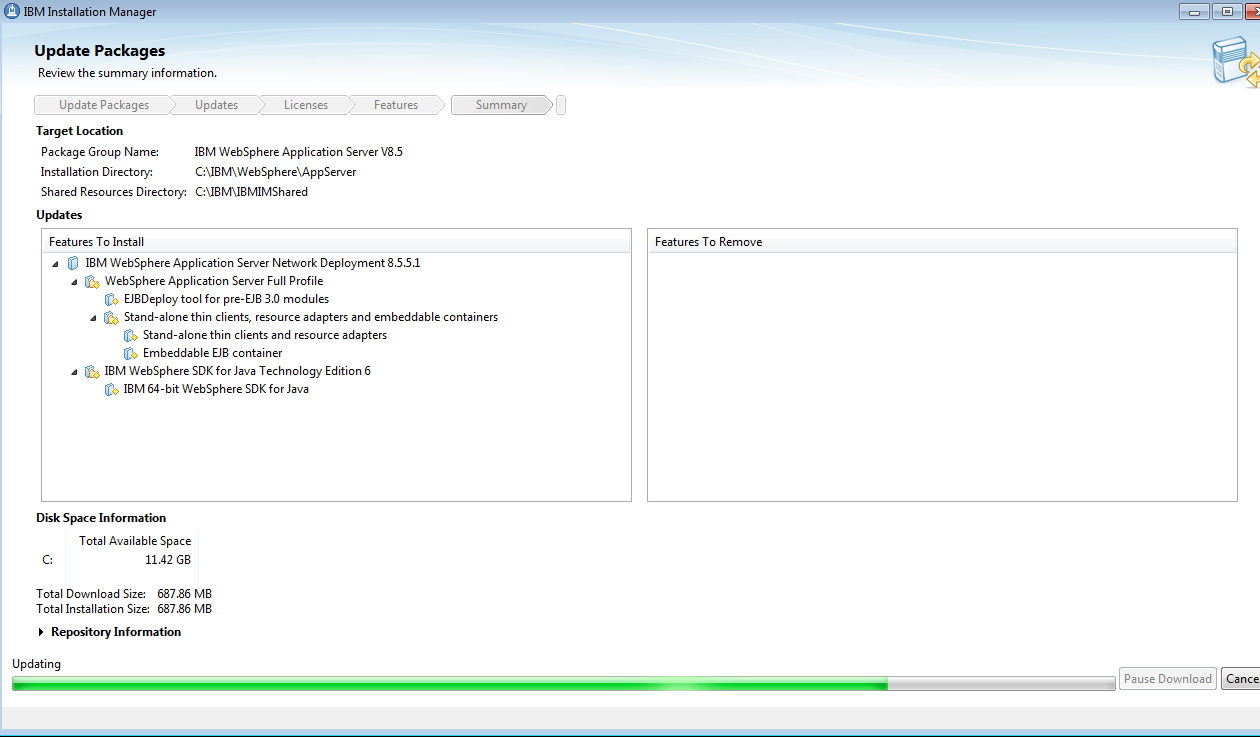Click the Pause Download button
Image resolution: width=1260 pixels, height=737 pixels.
(1167, 679)
